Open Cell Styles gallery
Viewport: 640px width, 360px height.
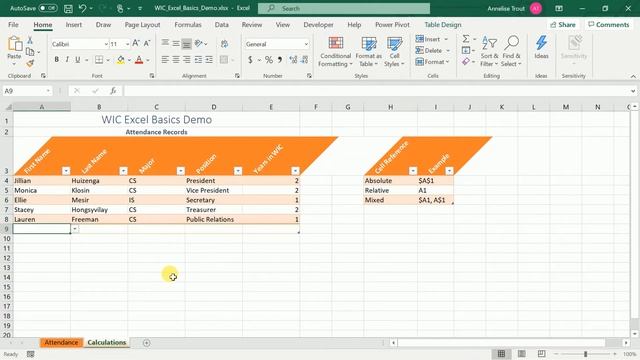[394, 52]
